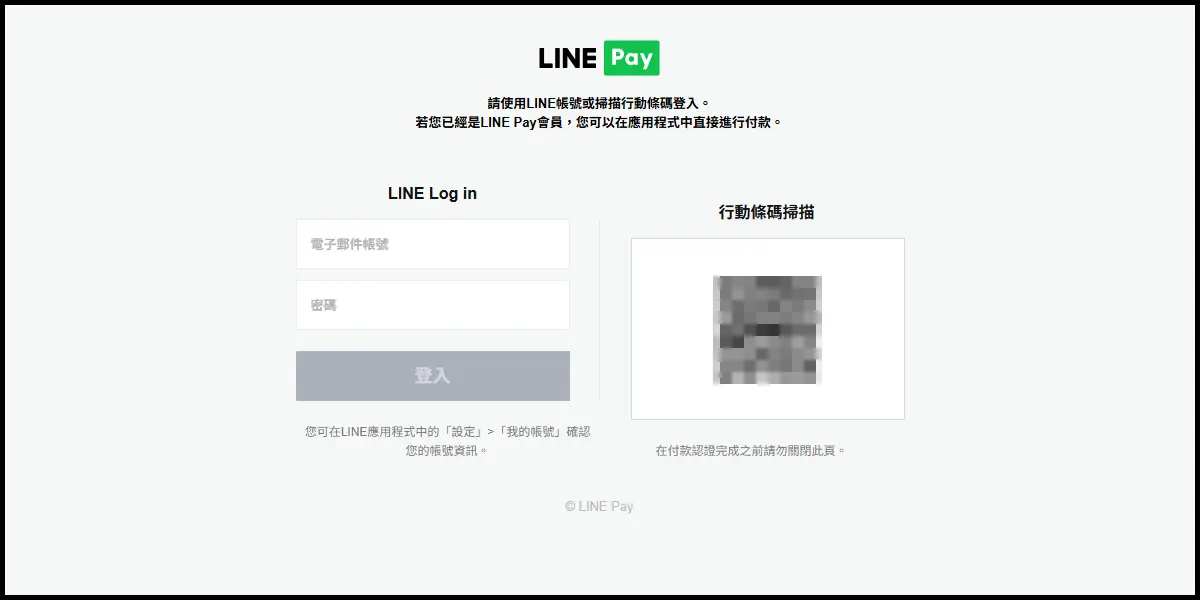The width and height of the screenshot is (1200, 600).
Task: Click the © LINE Pay footer text
Action: coord(599,506)
